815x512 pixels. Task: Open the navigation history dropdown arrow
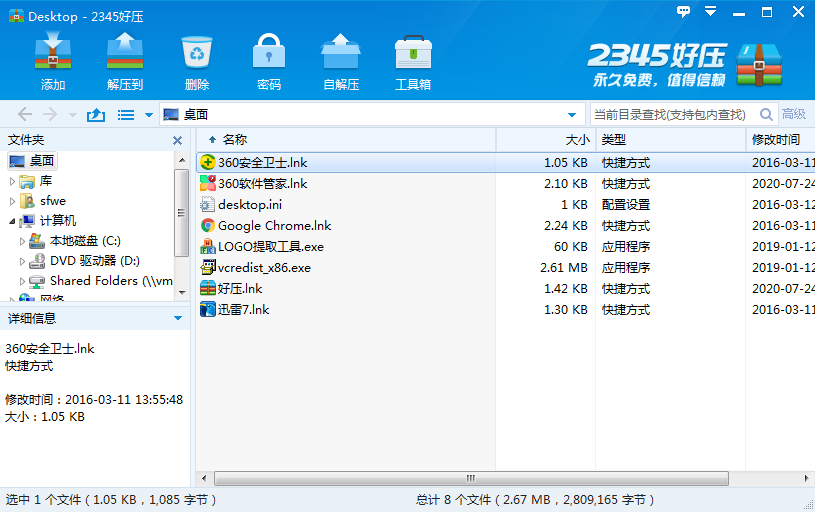73,115
